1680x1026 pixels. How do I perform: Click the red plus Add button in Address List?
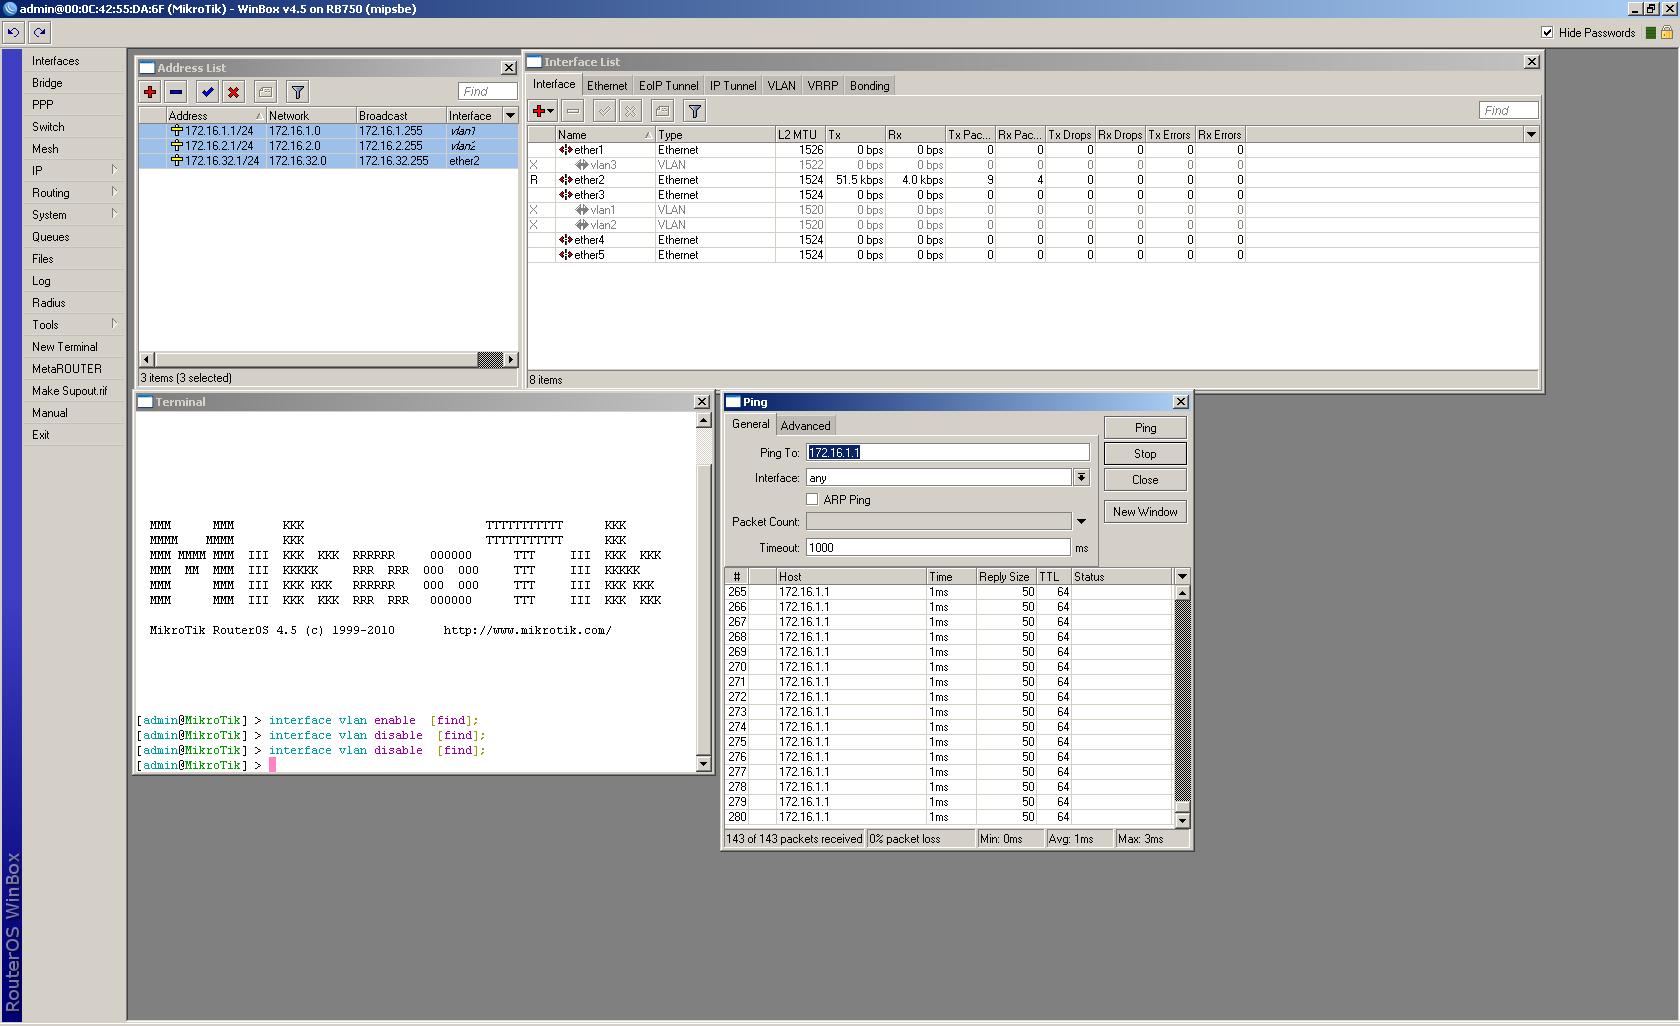click(x=150, y=92)
